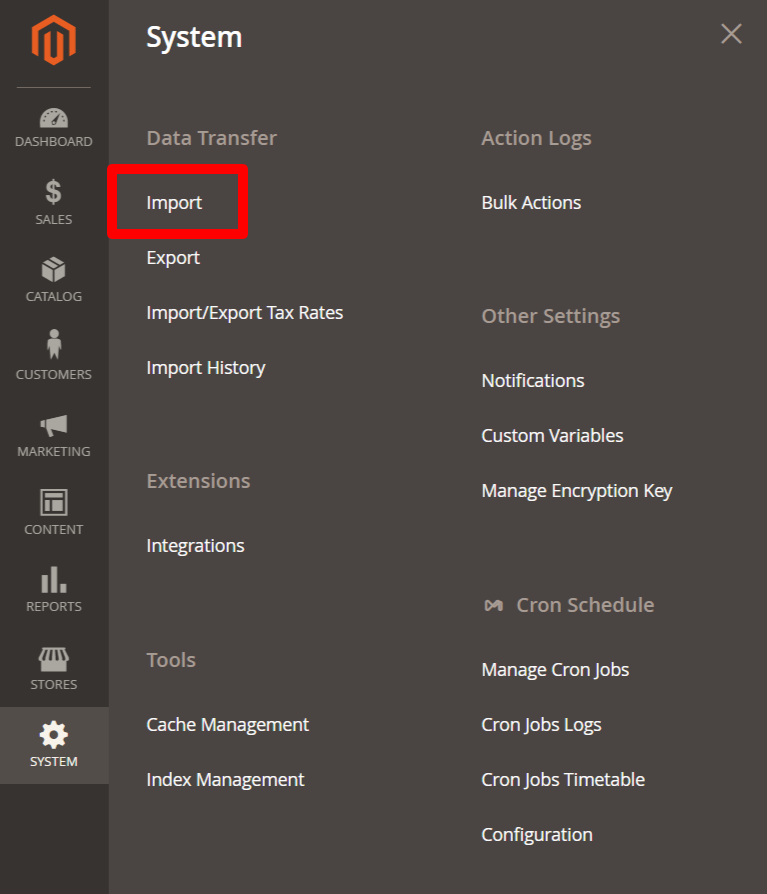Open Index Management
The width and height of the screenshot is (767, 894).
[x=225, y=780]
